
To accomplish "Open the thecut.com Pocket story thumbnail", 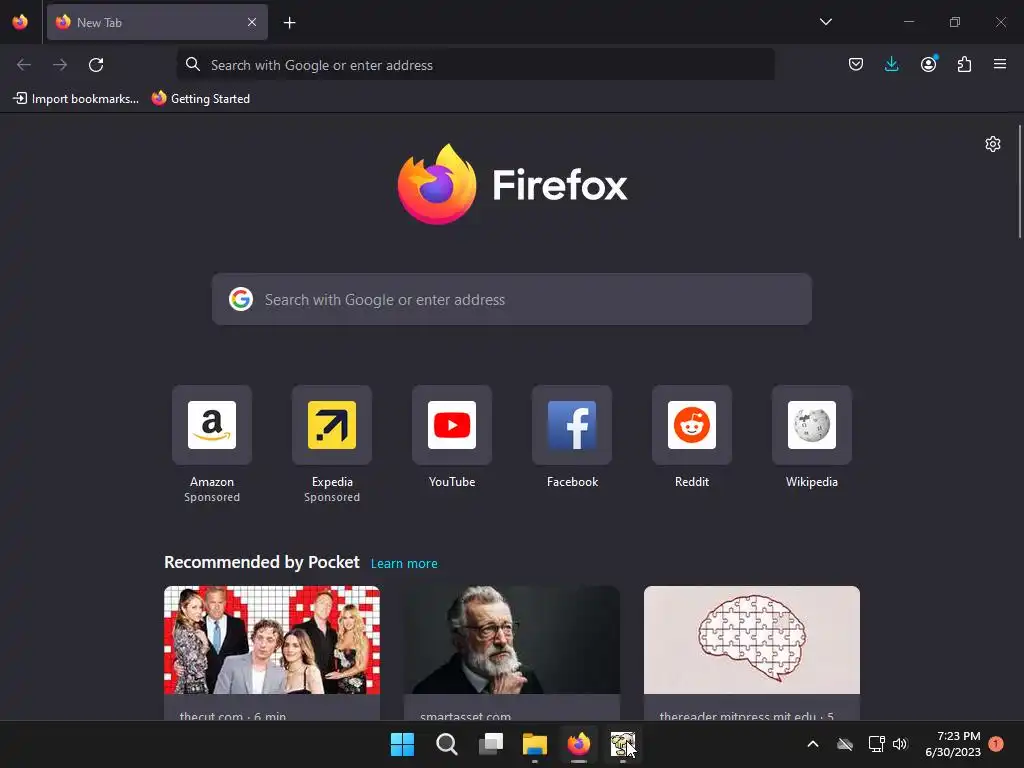I will point(272,640).
